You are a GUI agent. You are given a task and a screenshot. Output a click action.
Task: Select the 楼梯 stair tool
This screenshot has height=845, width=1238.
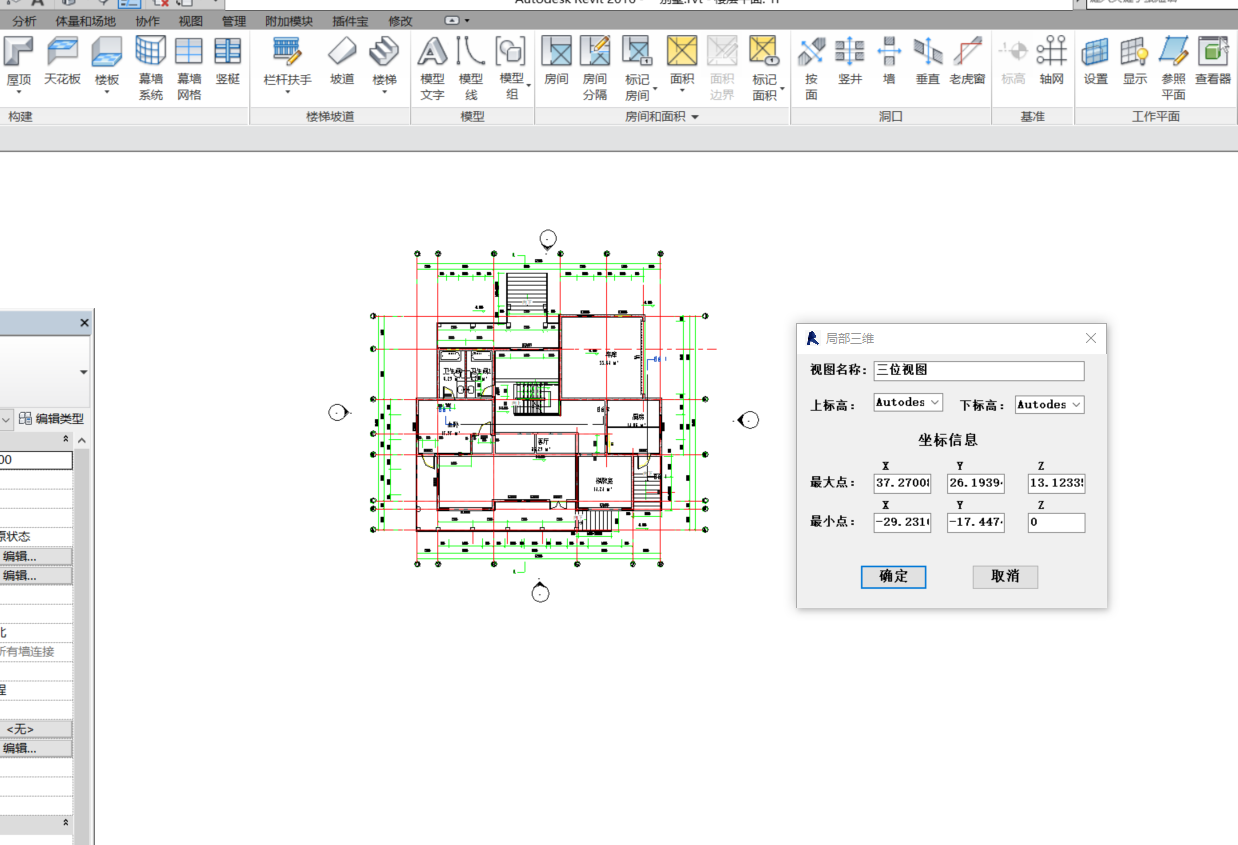(x=384, y=60)
